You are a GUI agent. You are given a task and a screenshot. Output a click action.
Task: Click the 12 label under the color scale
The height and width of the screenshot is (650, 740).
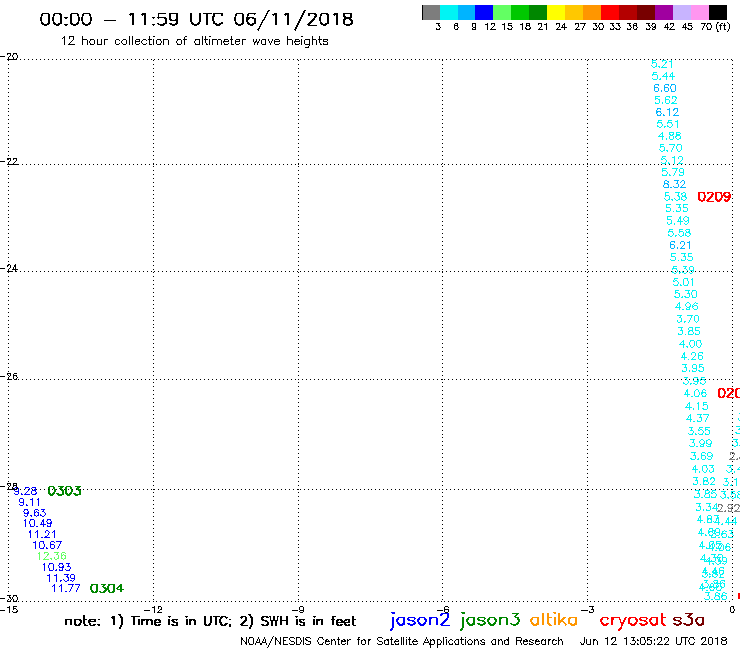490,26
